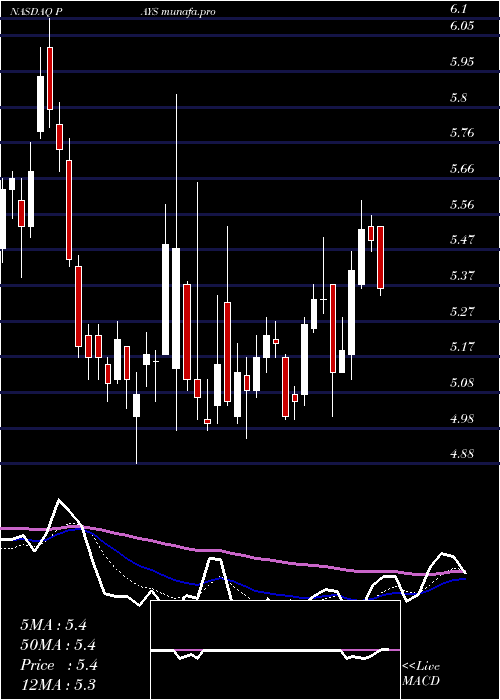Click the 6.05 price axis label

(462, 26)
